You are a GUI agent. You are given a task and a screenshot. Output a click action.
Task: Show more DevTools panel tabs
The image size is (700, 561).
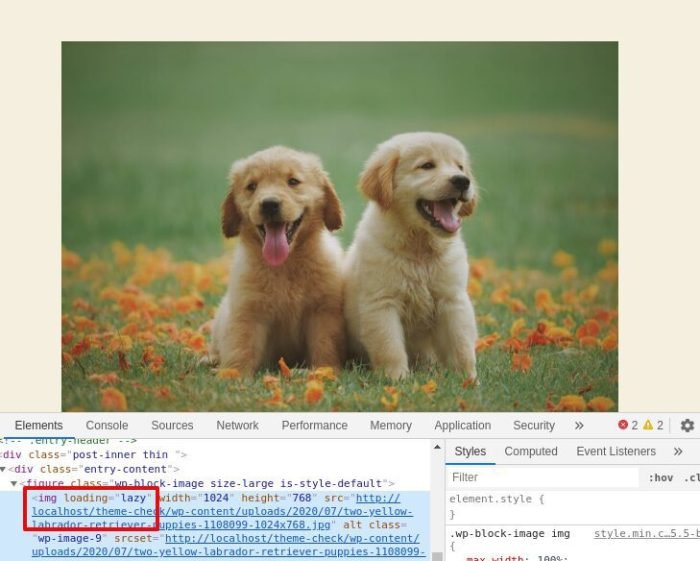[579, 425]
